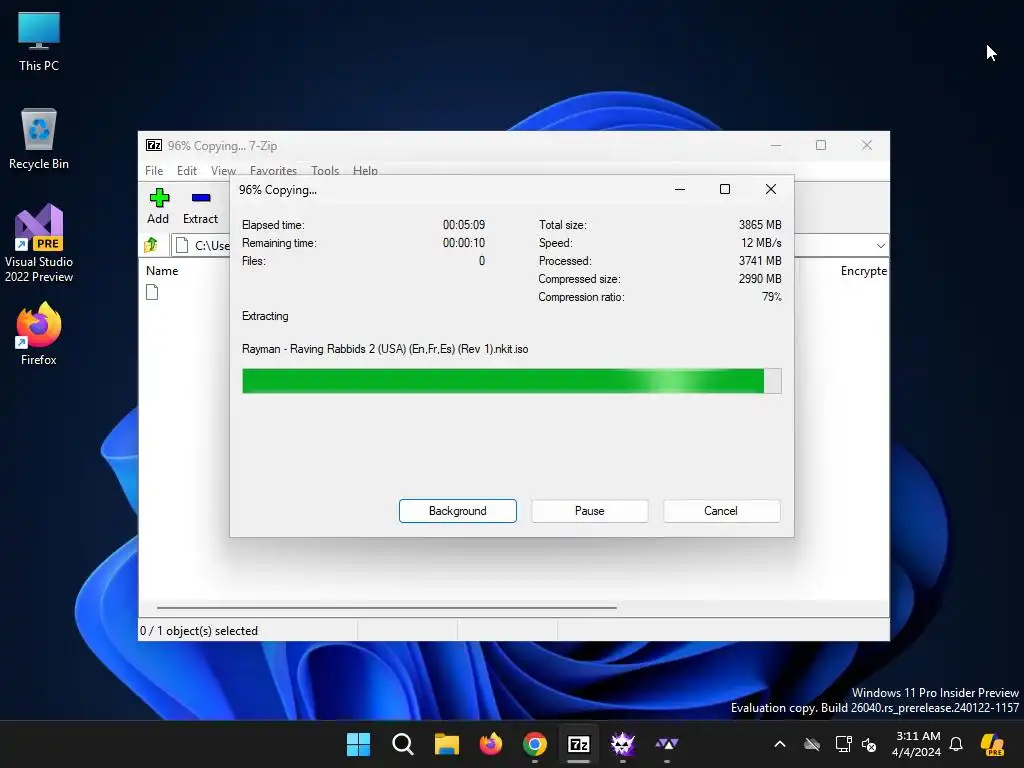The width and height of the screenshot is (1024, 768).
Task: Expand the 7-Zip address path dropdown
Action: point(880,246)
